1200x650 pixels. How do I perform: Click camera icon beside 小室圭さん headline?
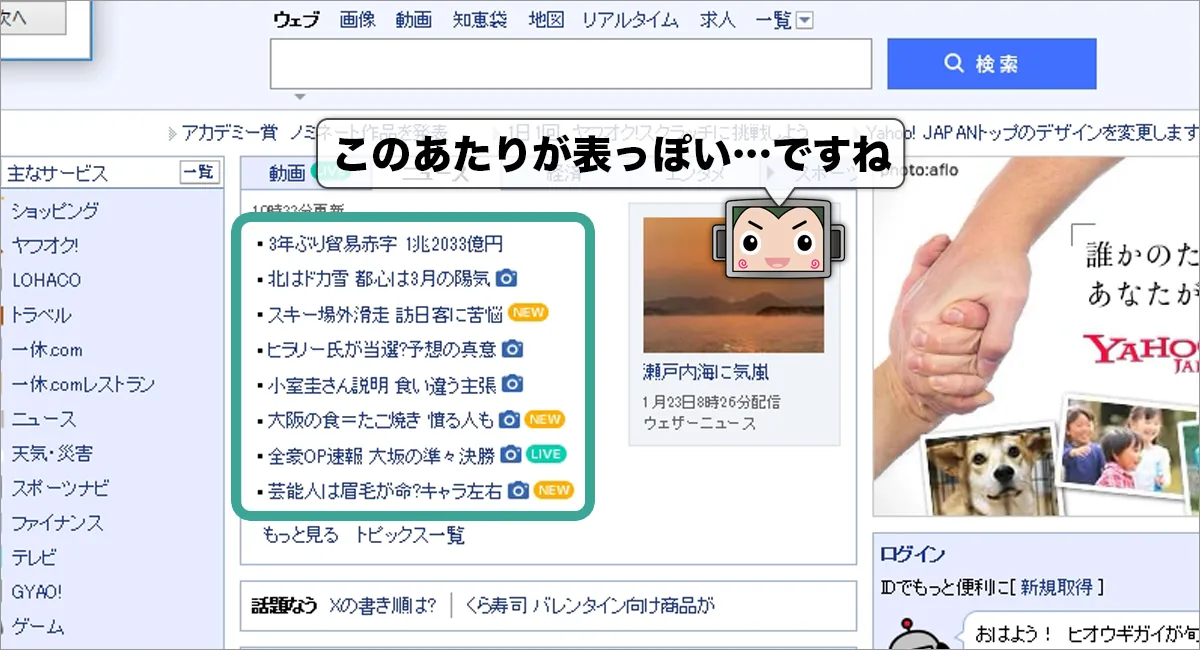(512, 384)
